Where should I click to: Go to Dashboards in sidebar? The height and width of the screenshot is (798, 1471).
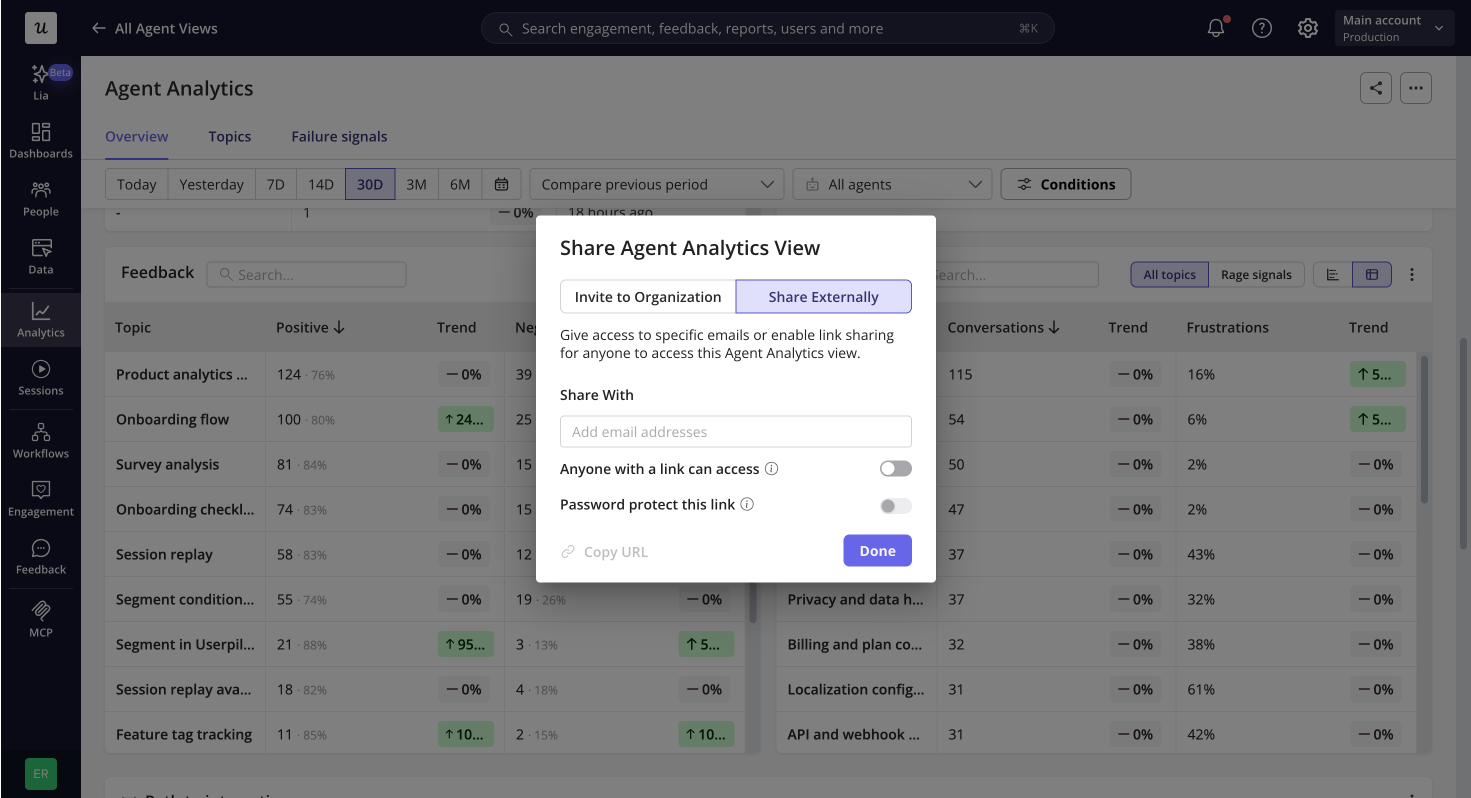pos(41,141)
